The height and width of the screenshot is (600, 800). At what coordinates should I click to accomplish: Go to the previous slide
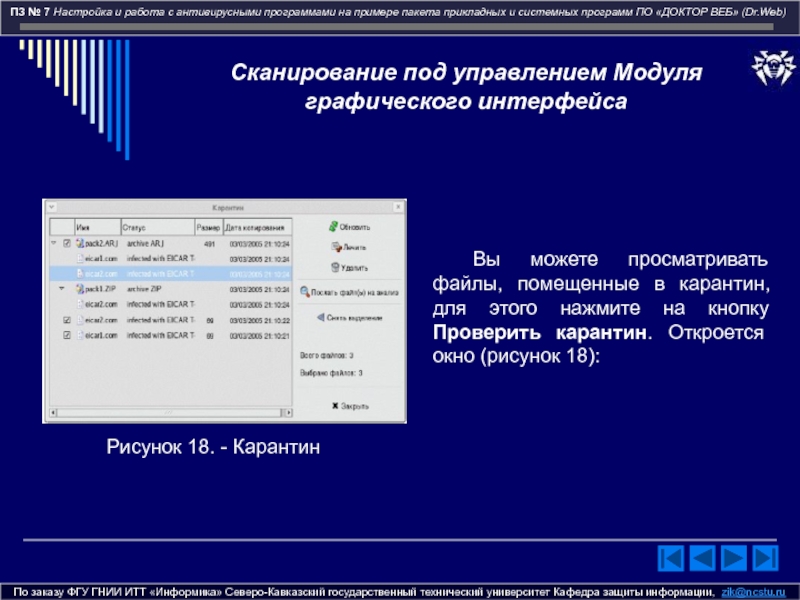point(704,557)
